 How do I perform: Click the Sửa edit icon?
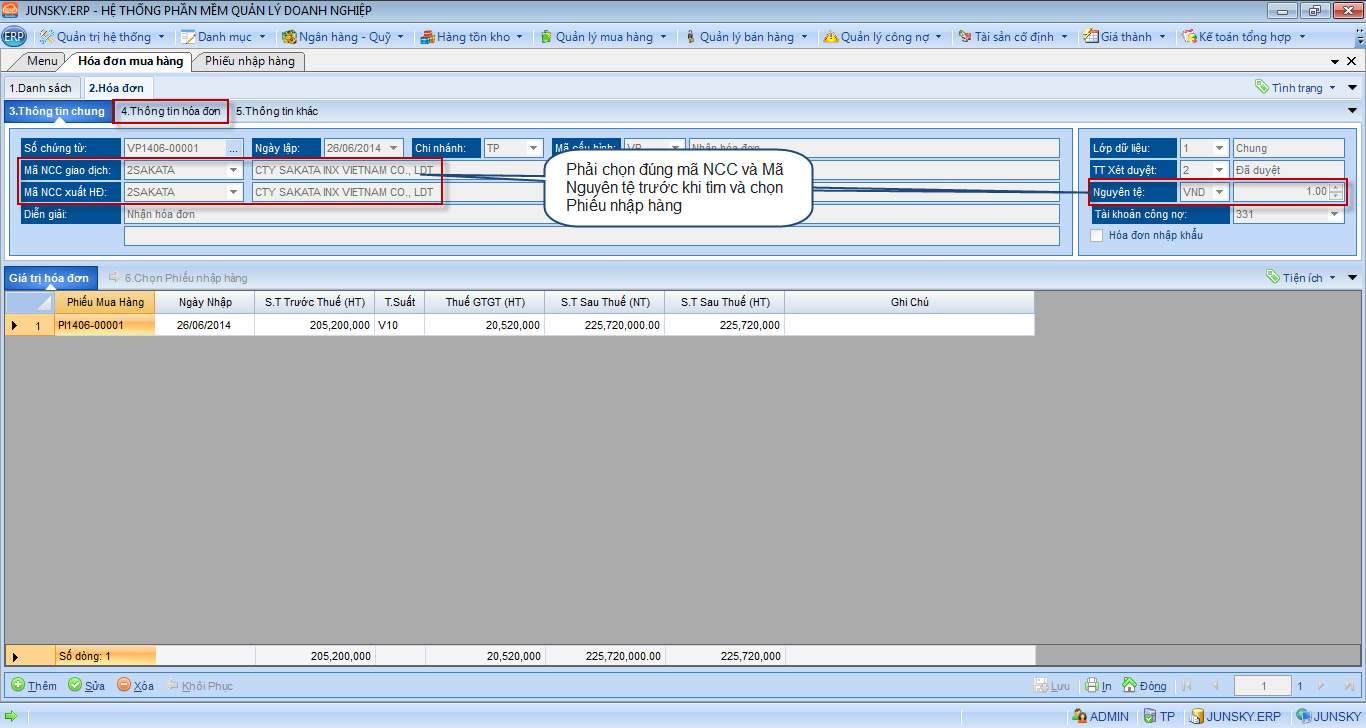pos(75,685)
